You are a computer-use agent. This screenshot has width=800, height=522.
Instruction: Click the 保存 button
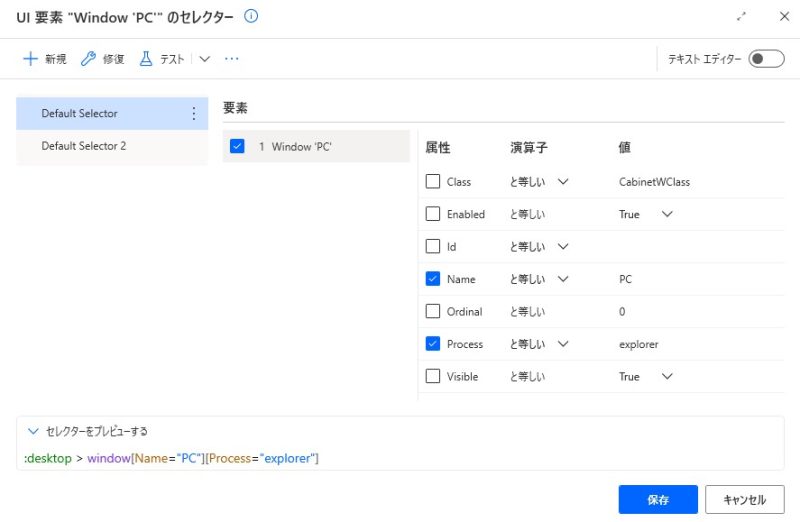pos(657,499)
